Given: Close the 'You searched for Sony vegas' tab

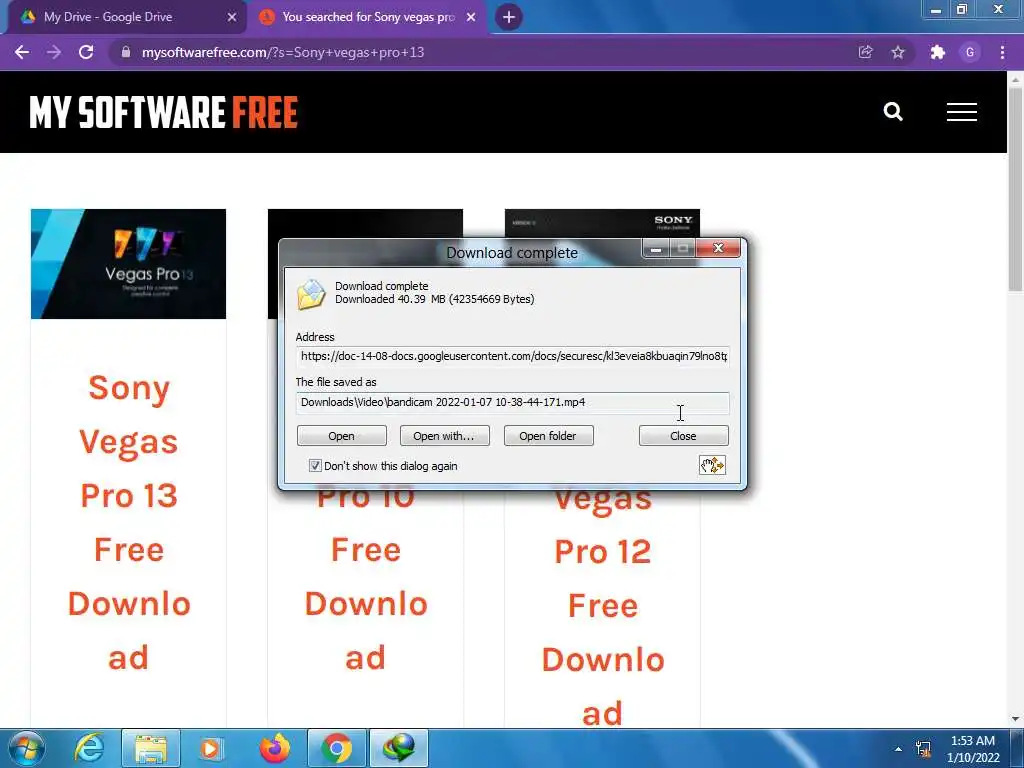Looking at the screenshot, I should pos(471,17).
